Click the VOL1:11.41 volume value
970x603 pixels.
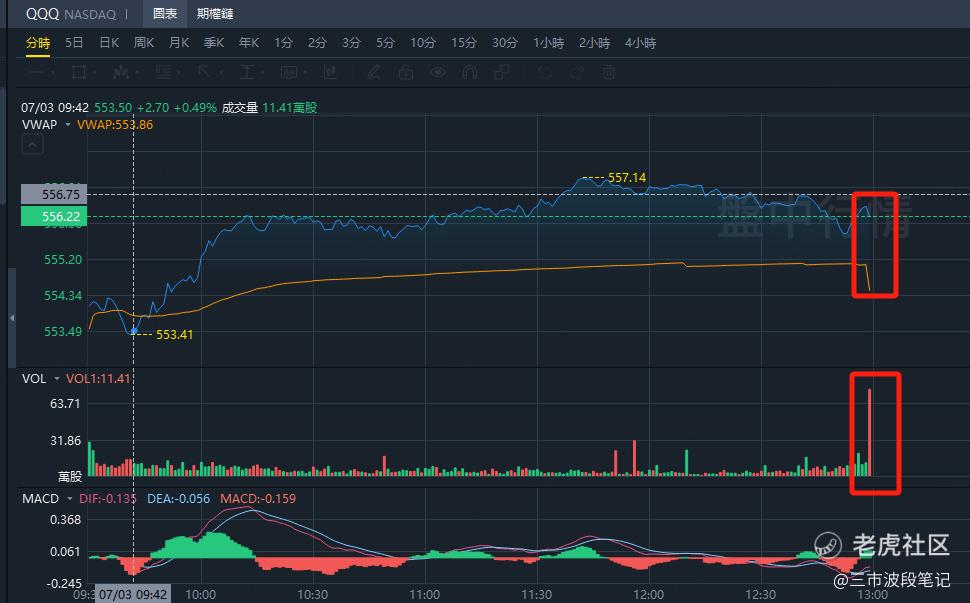pos(98,378)
